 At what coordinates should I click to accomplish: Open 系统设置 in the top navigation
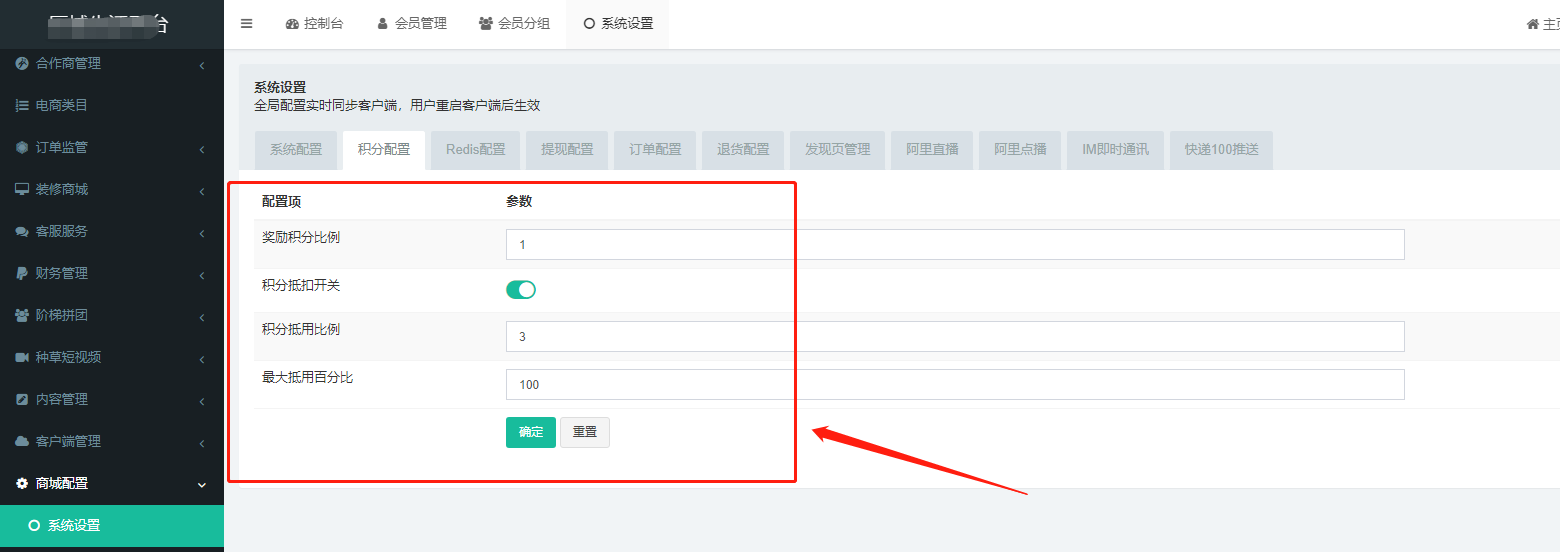point(618,24)
